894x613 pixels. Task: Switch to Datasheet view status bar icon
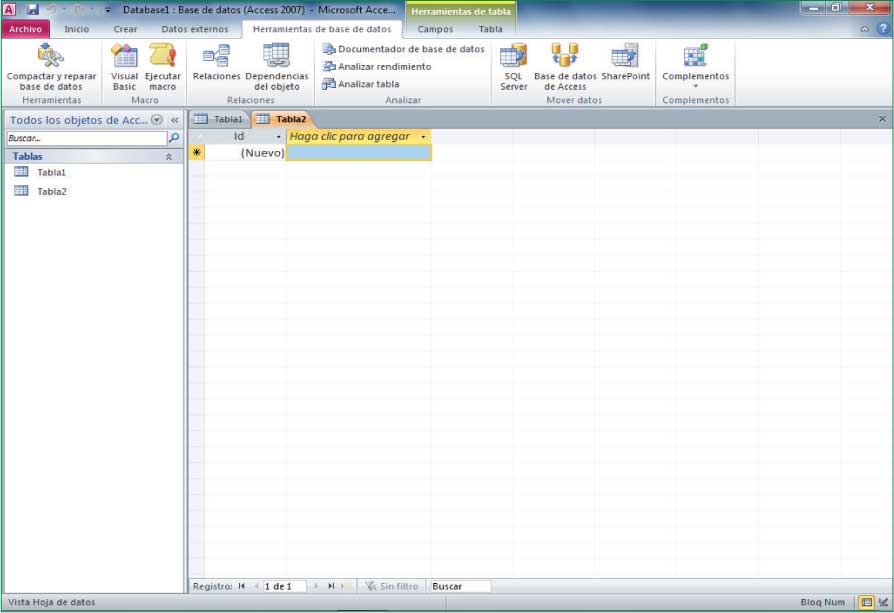[x=867, y=602]
